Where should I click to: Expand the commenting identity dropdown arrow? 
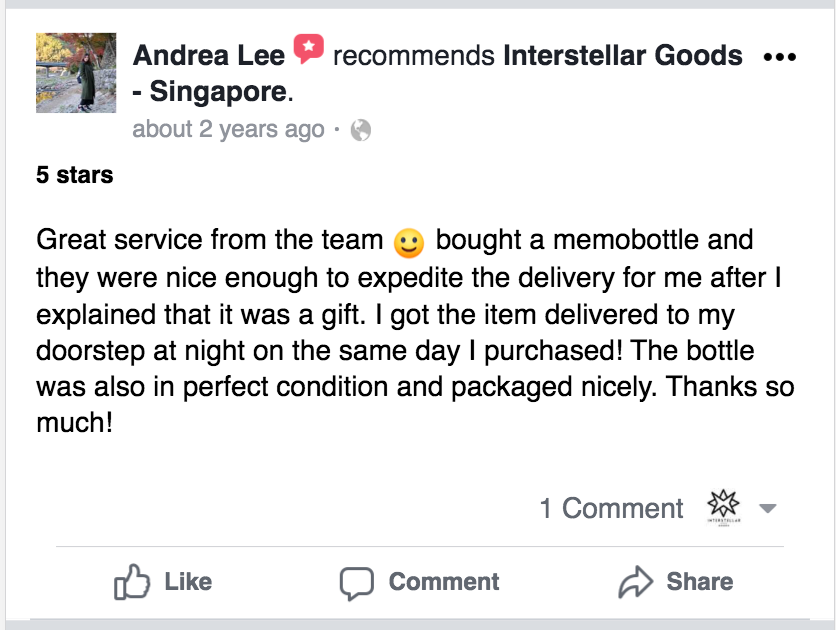[x=768, y=508]
